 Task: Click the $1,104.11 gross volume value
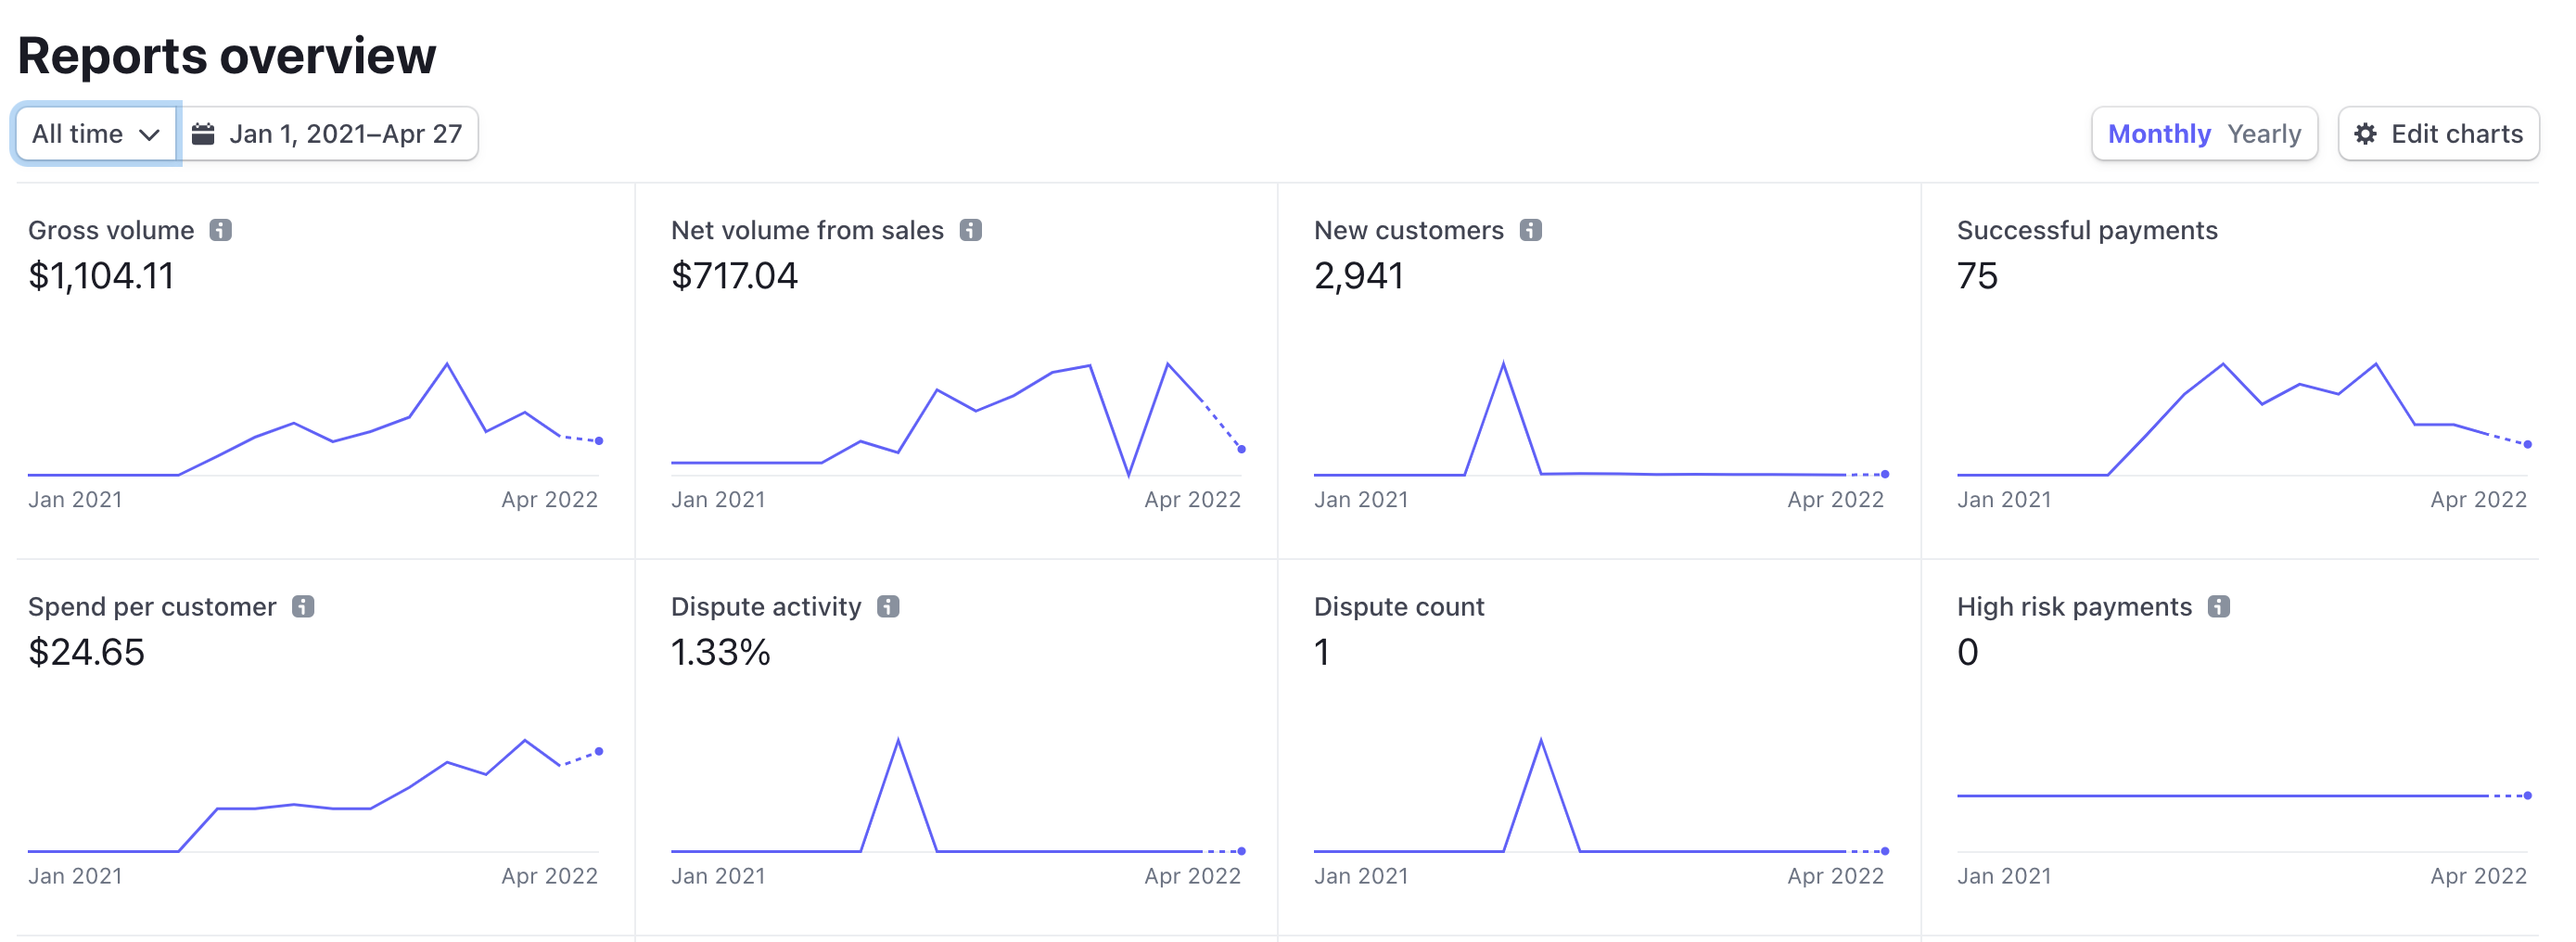point(101,276)
